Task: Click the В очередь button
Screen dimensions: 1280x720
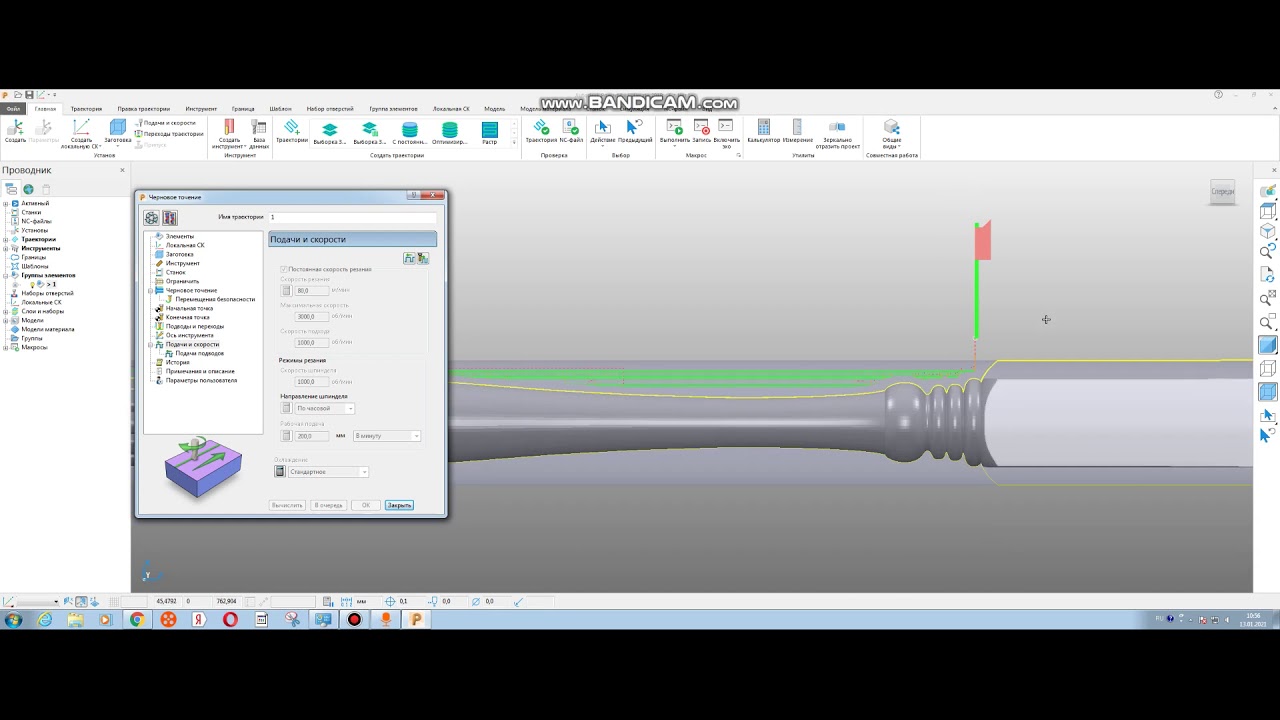Action: [x=328, y=505]
